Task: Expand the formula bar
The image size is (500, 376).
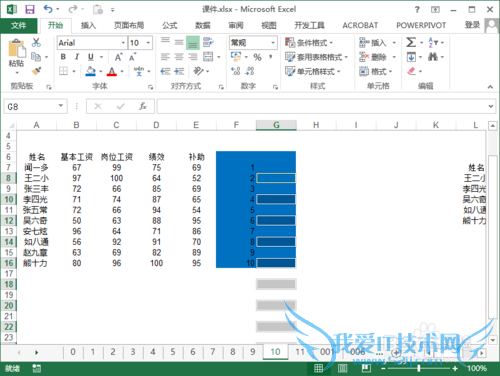Action: point(491,106)
